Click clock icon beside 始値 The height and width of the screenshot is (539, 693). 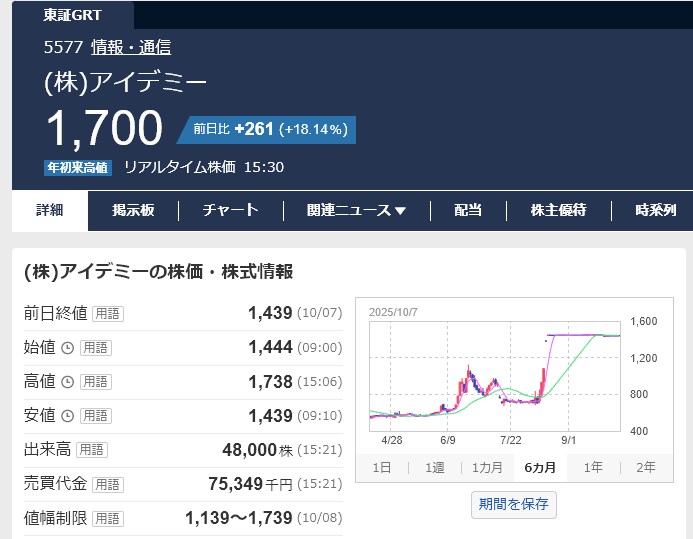[x=67, y=348]
